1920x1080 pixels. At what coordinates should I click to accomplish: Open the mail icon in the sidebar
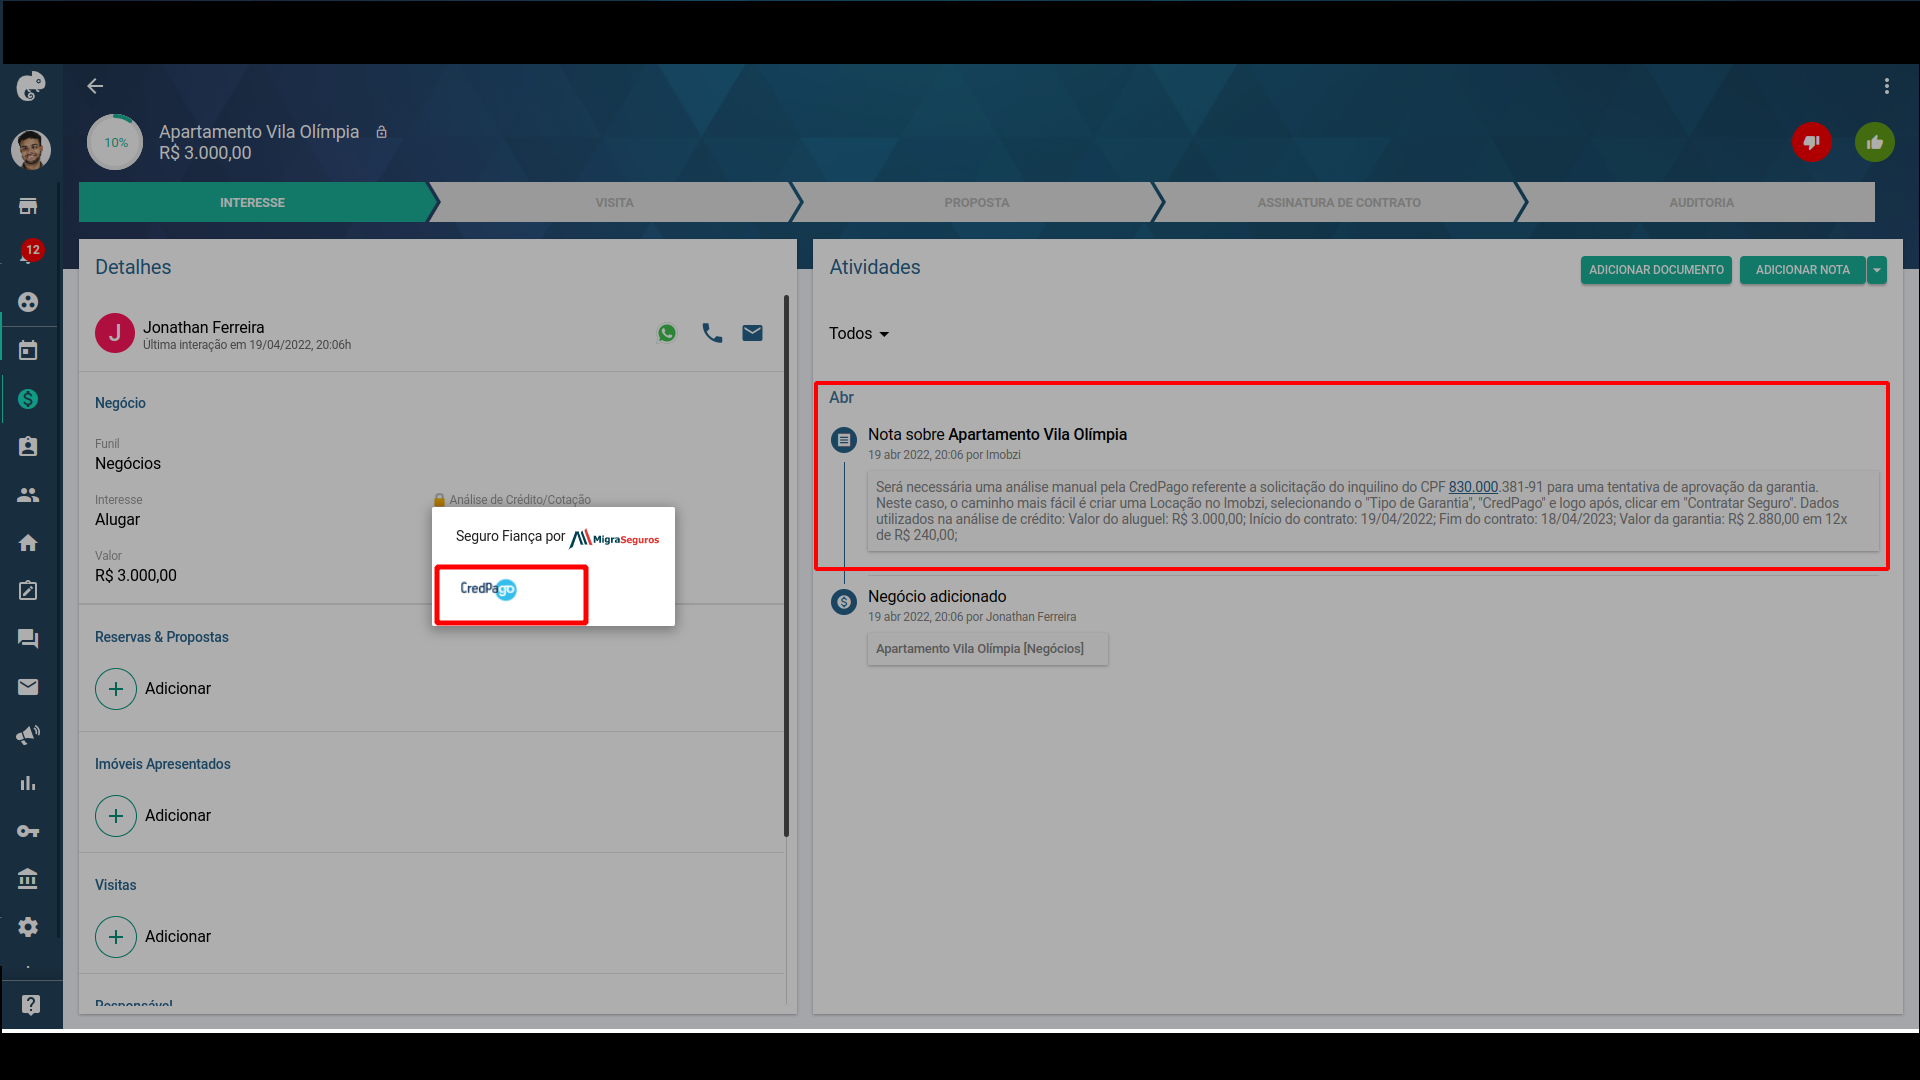point(28,687)
